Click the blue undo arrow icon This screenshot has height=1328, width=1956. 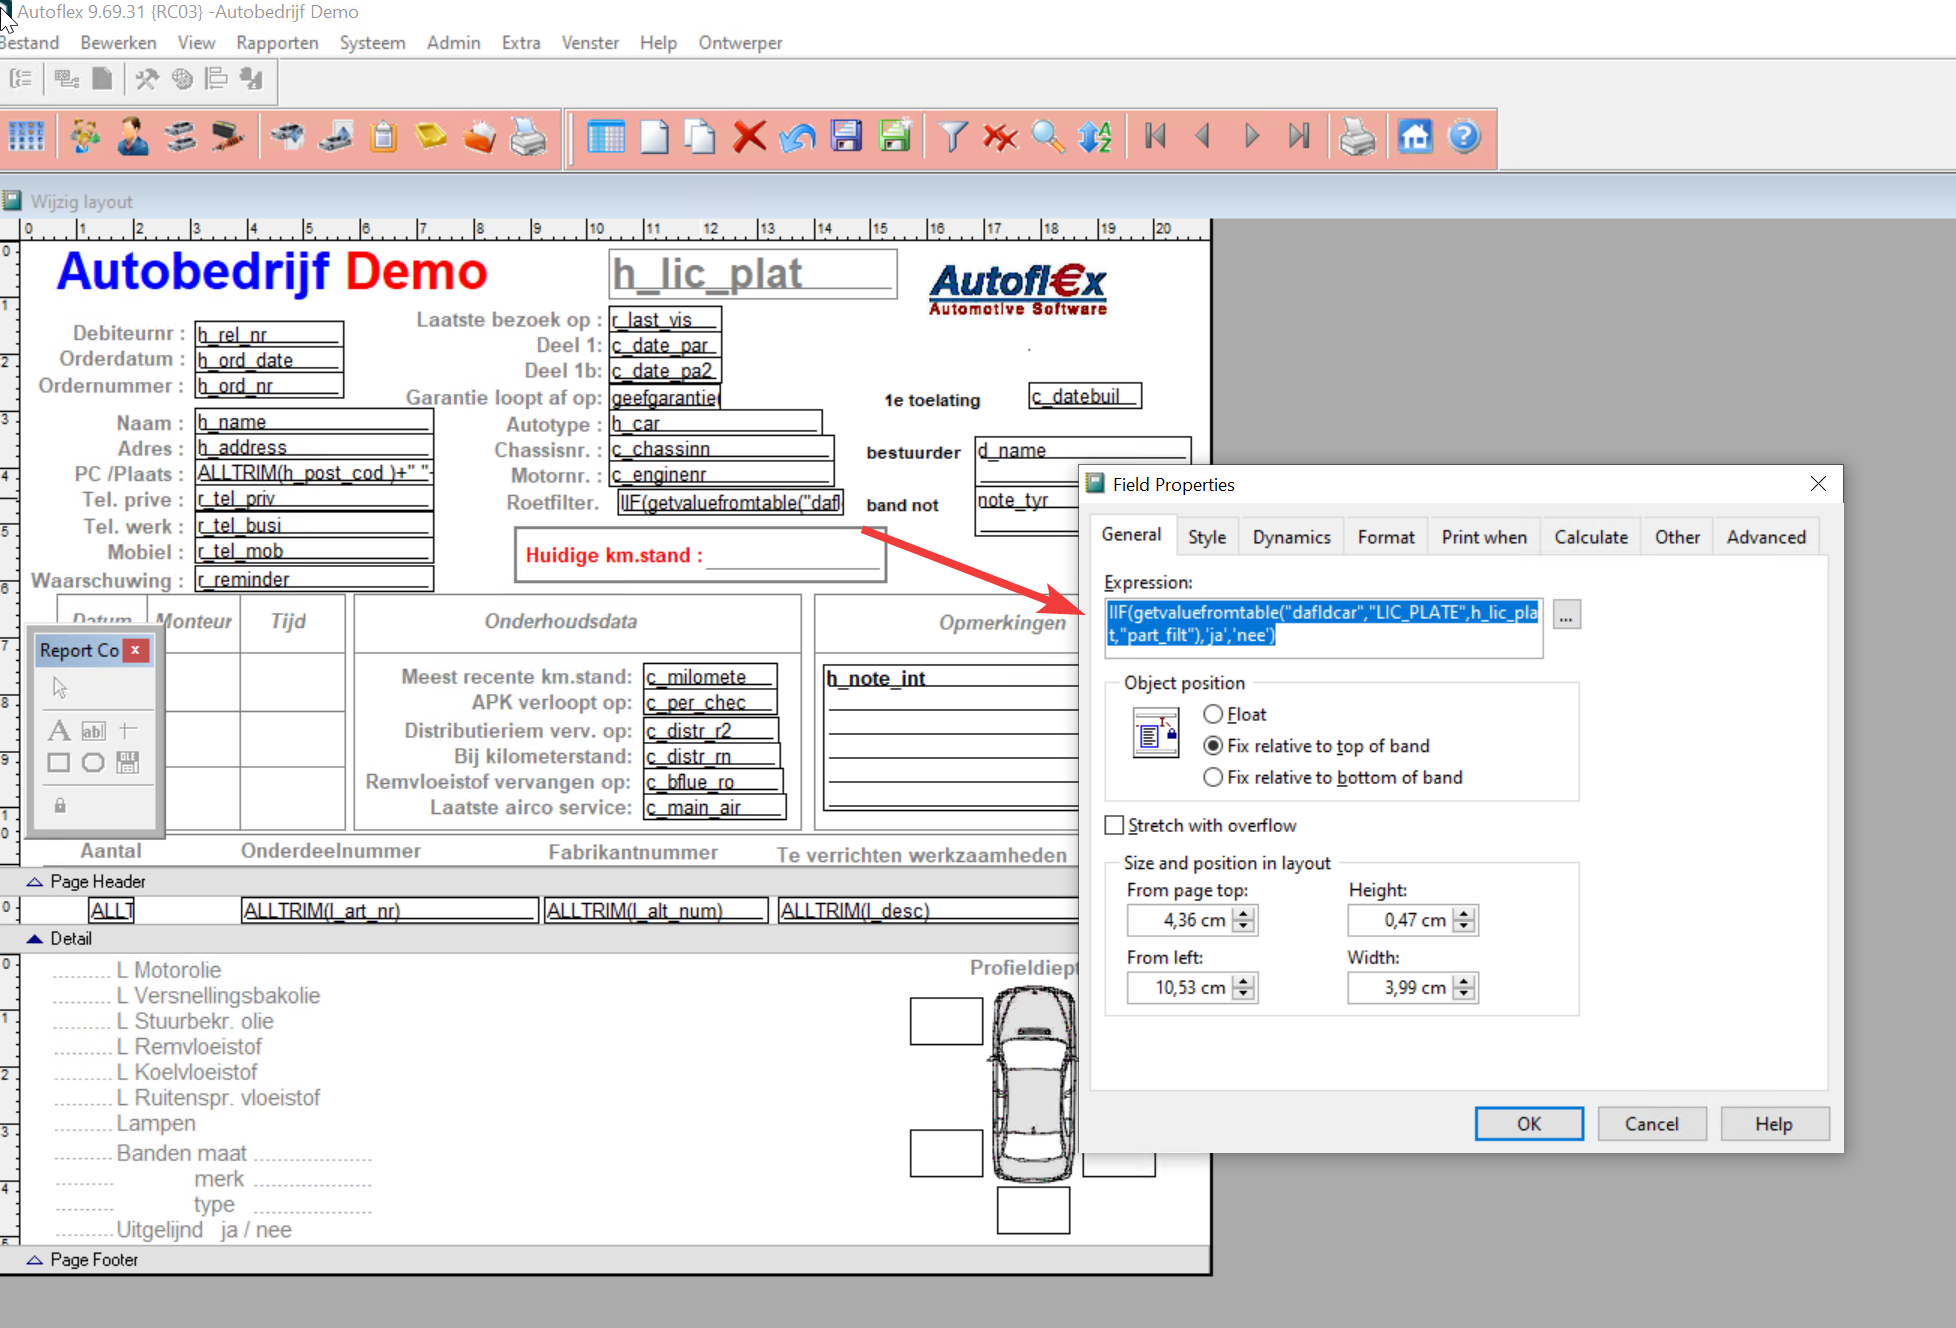(797, 136)
